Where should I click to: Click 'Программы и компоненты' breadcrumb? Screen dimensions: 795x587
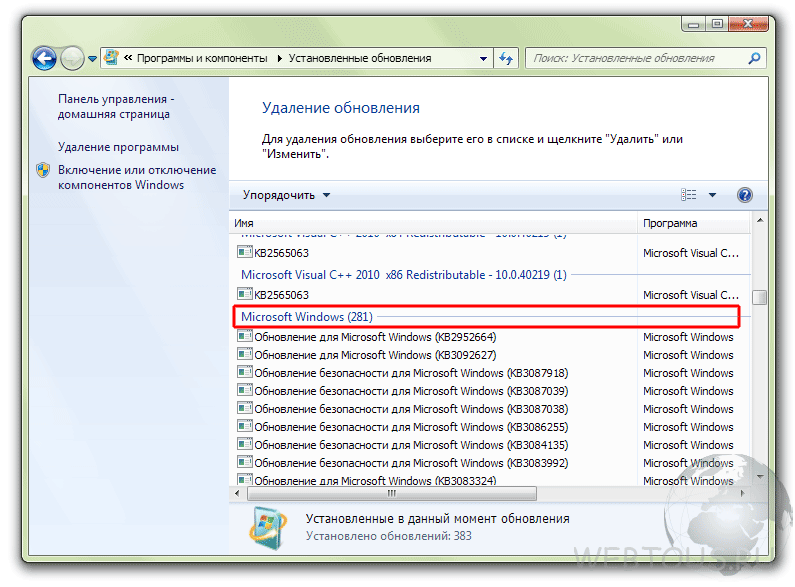click(202, 59)
